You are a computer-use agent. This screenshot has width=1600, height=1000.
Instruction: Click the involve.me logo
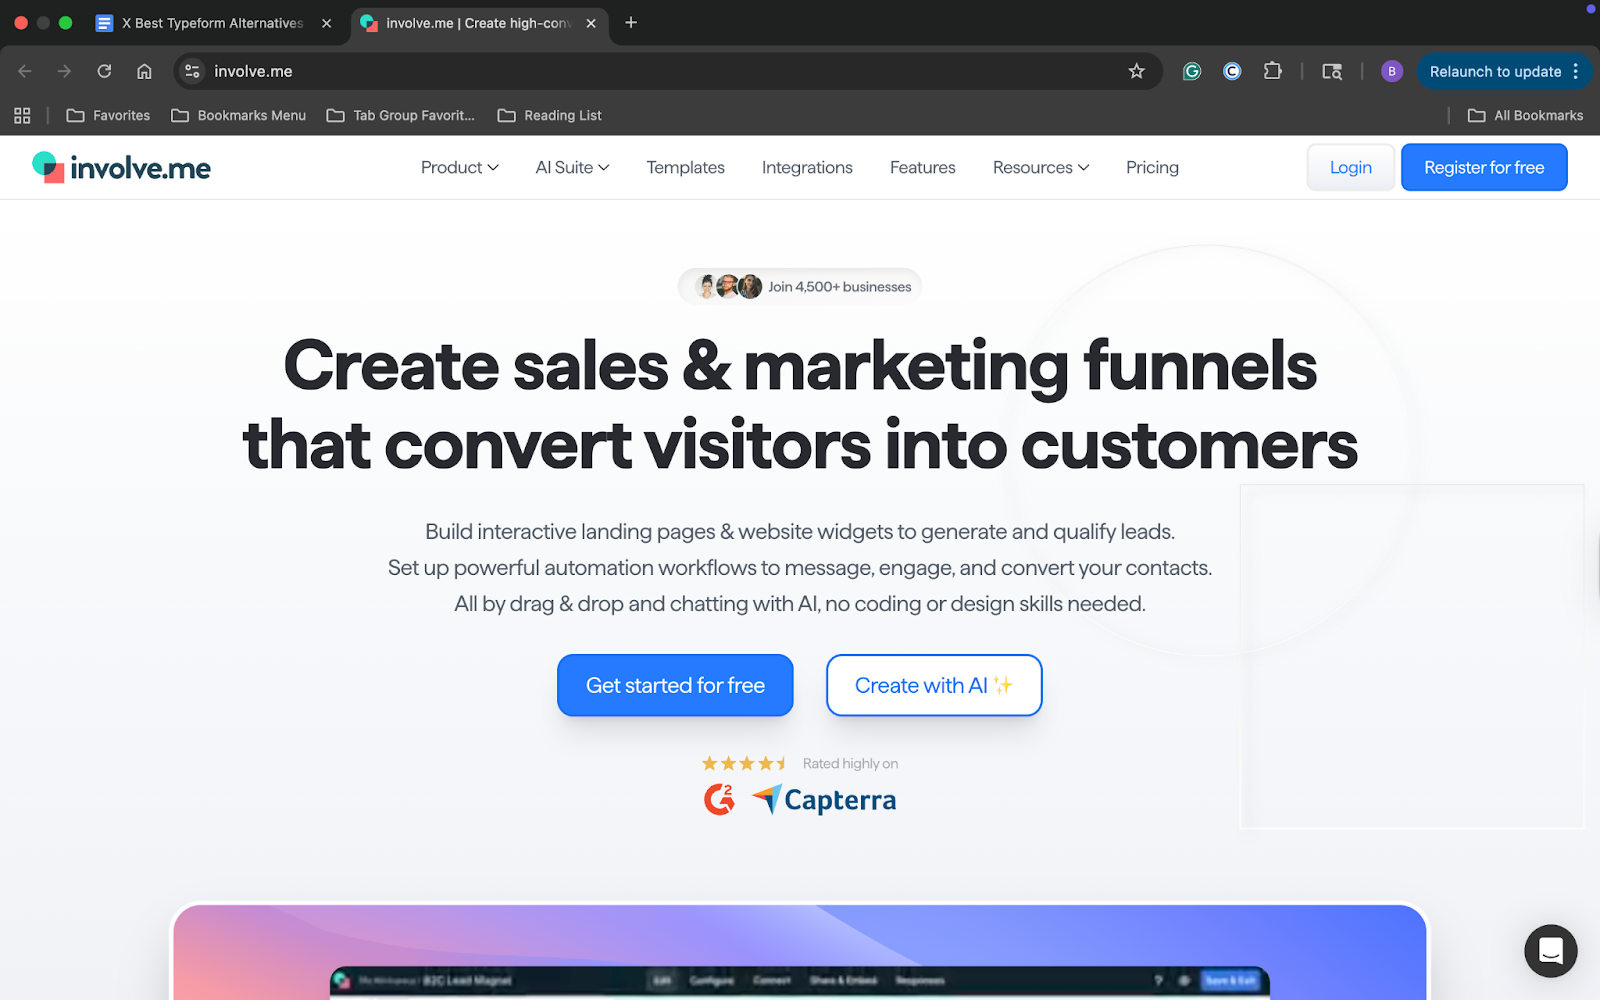[122, 167]
